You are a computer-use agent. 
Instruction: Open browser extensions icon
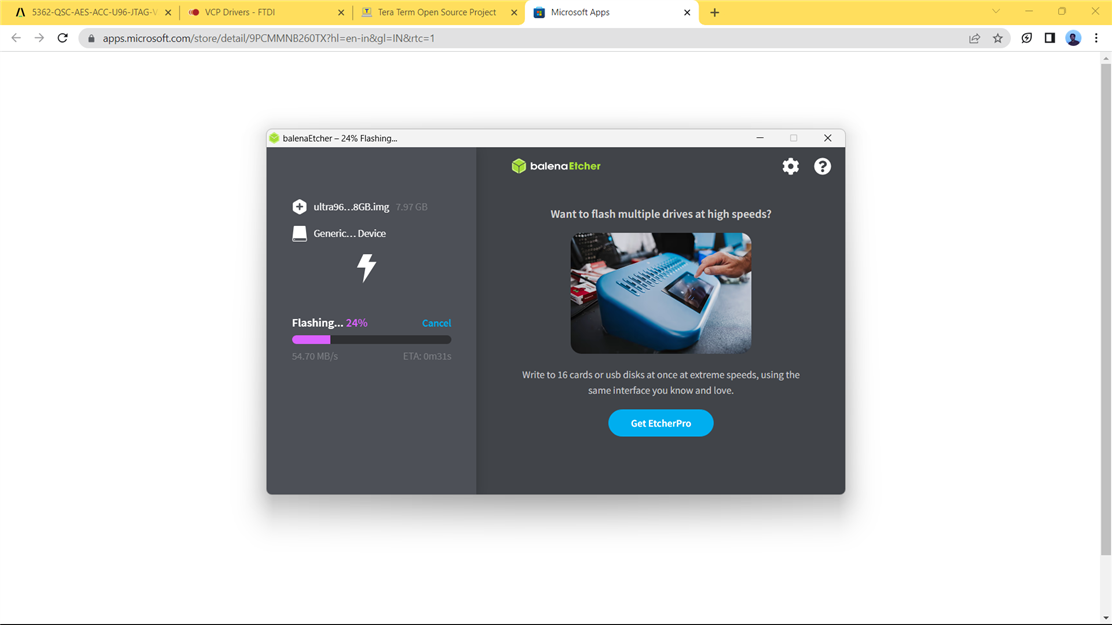(x=1026, y=38)
